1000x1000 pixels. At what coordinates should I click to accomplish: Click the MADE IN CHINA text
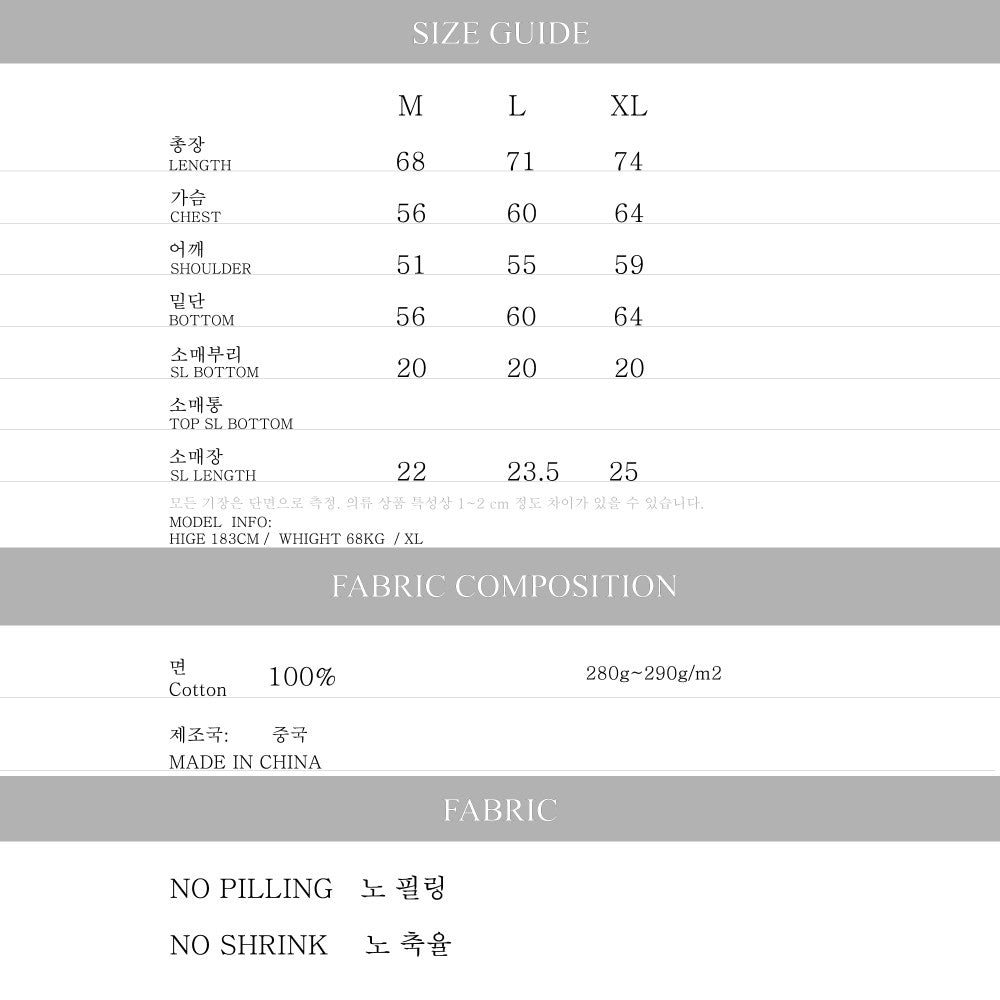point(245,762)
